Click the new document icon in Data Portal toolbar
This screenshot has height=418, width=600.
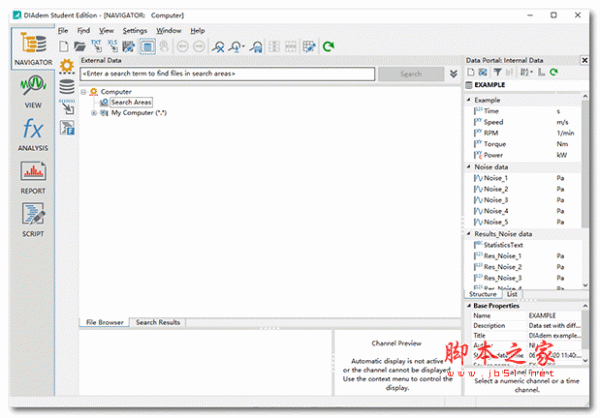(x=471, y=72)
